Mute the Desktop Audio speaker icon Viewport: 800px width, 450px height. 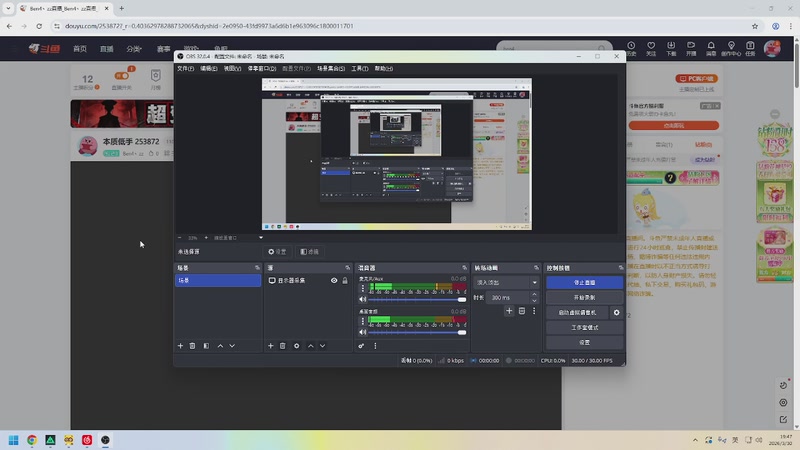[x=362, y=333]
